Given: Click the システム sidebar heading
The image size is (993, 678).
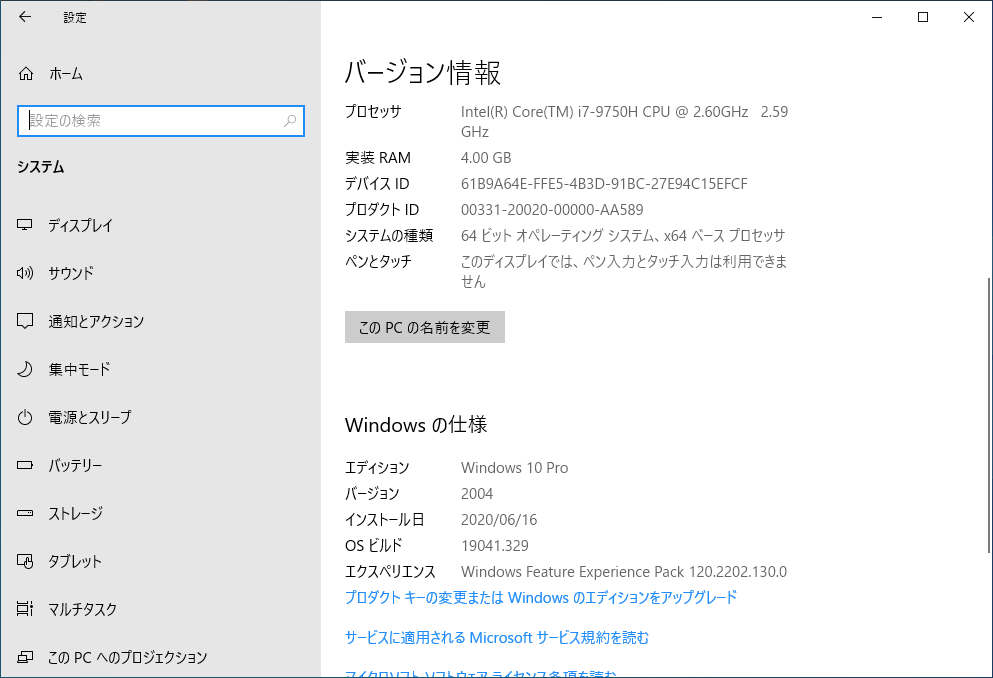Looking at the screenshot, I should tap(41, 167).
